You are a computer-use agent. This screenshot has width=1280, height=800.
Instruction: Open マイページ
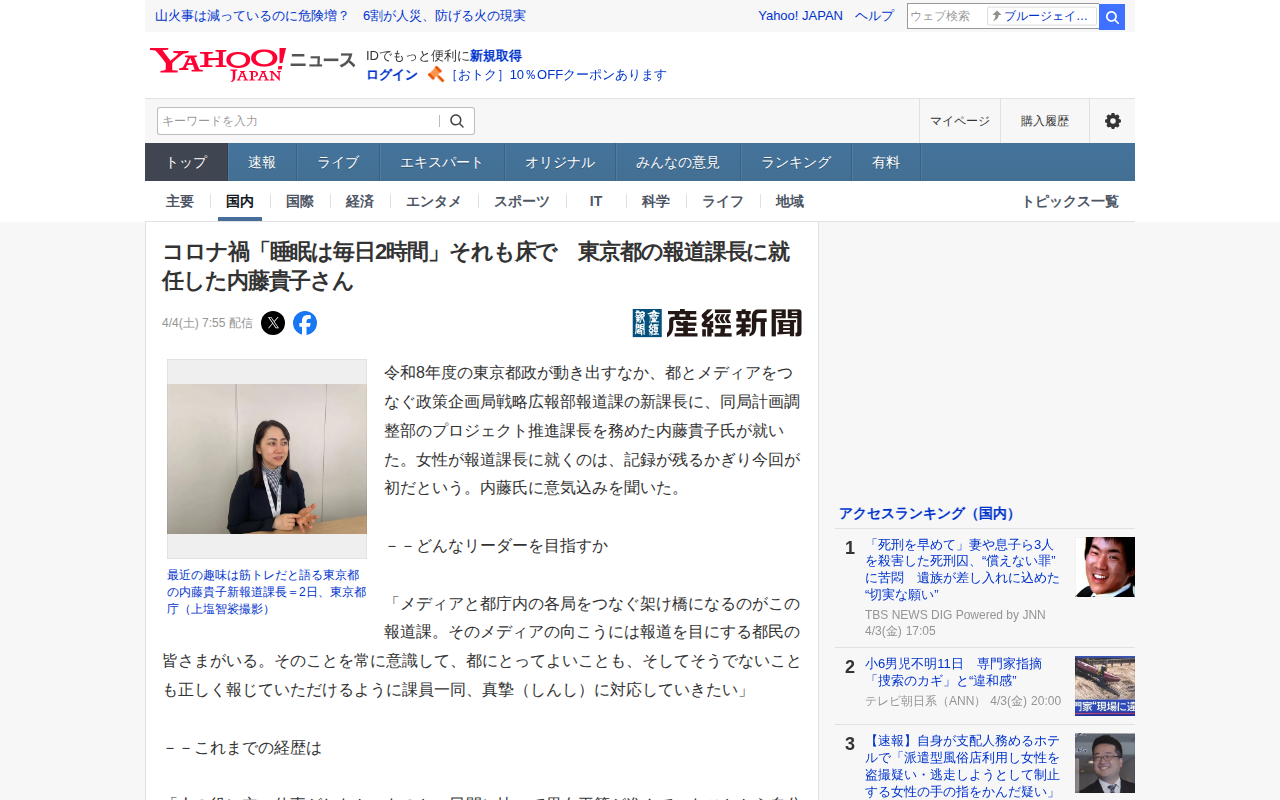pos(960,121)
